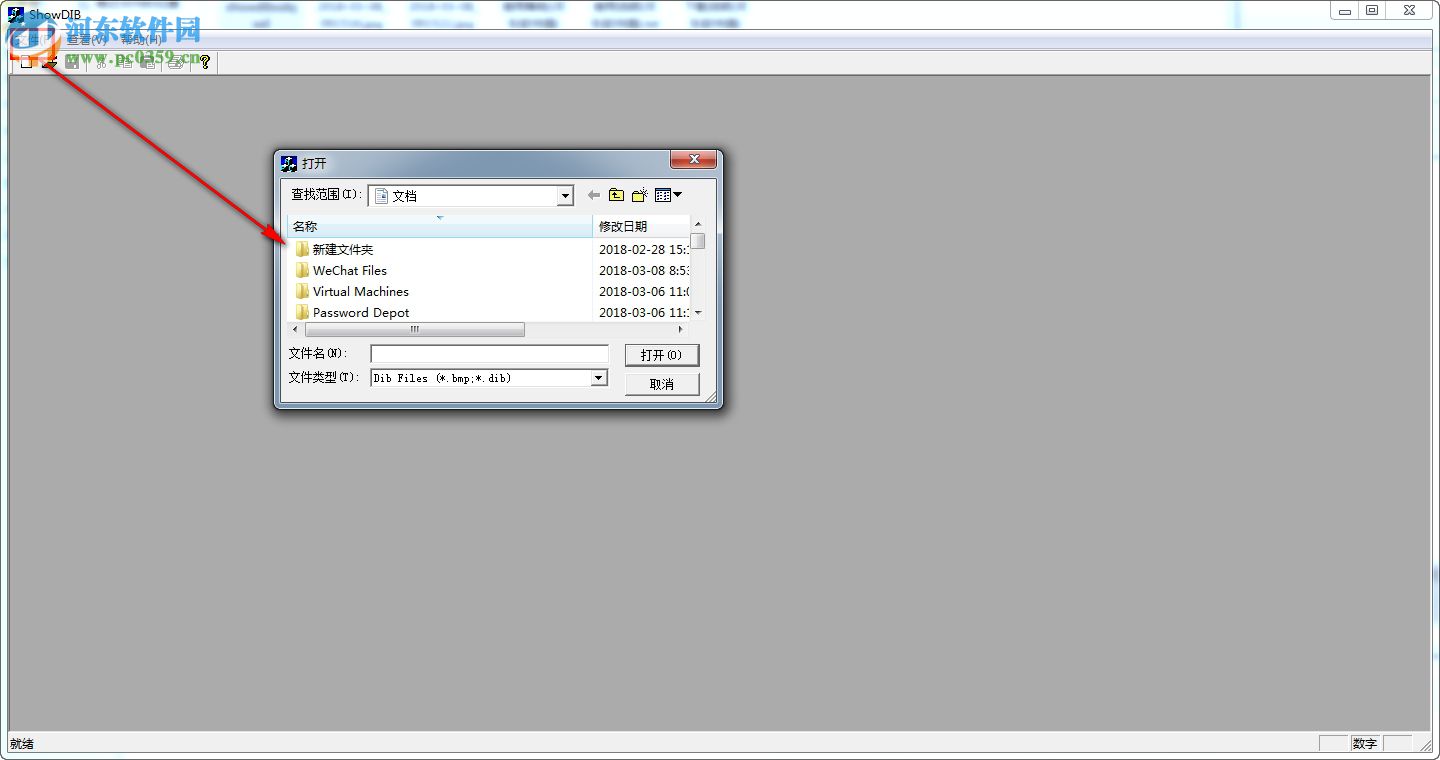Click the 2018-02-28 date cell
The width and height of the screenshot is (1440, 760).
coord(644,249)
